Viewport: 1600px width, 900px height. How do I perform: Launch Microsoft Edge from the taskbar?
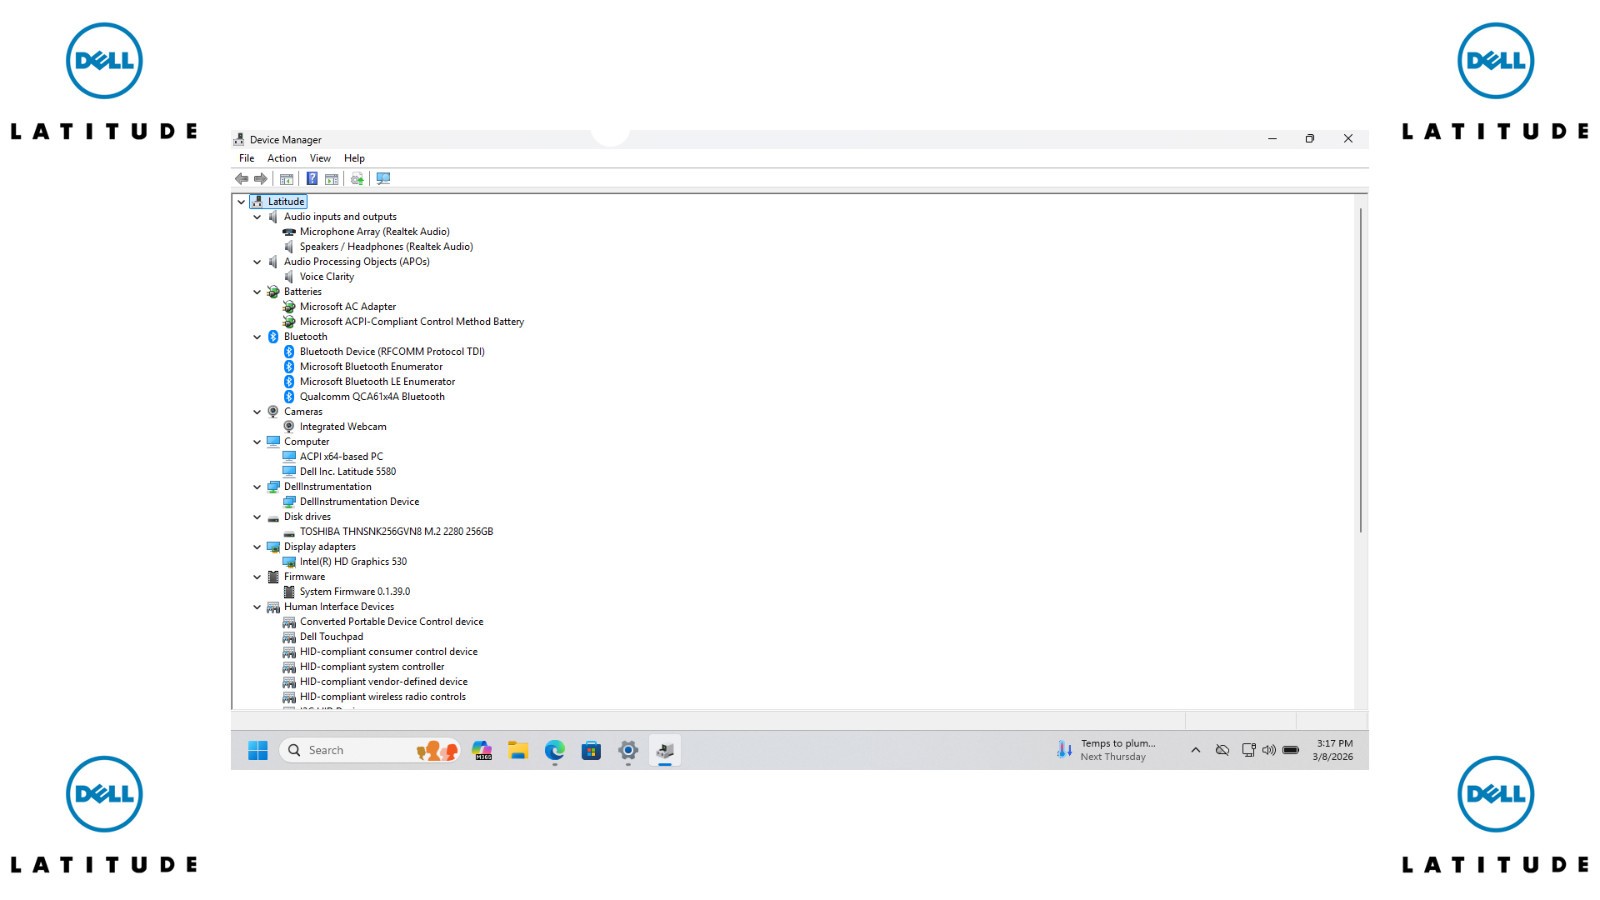pos(555,751)
